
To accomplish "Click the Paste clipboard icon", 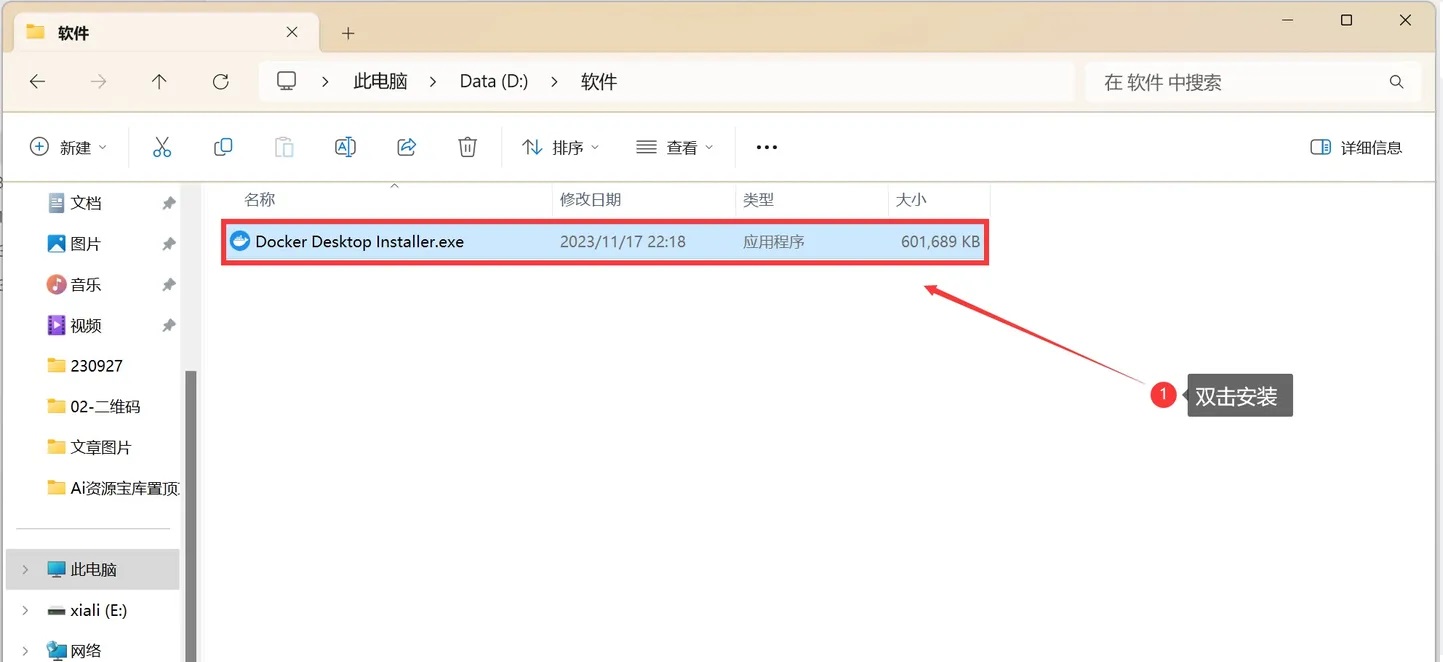I will coord(284,147).
